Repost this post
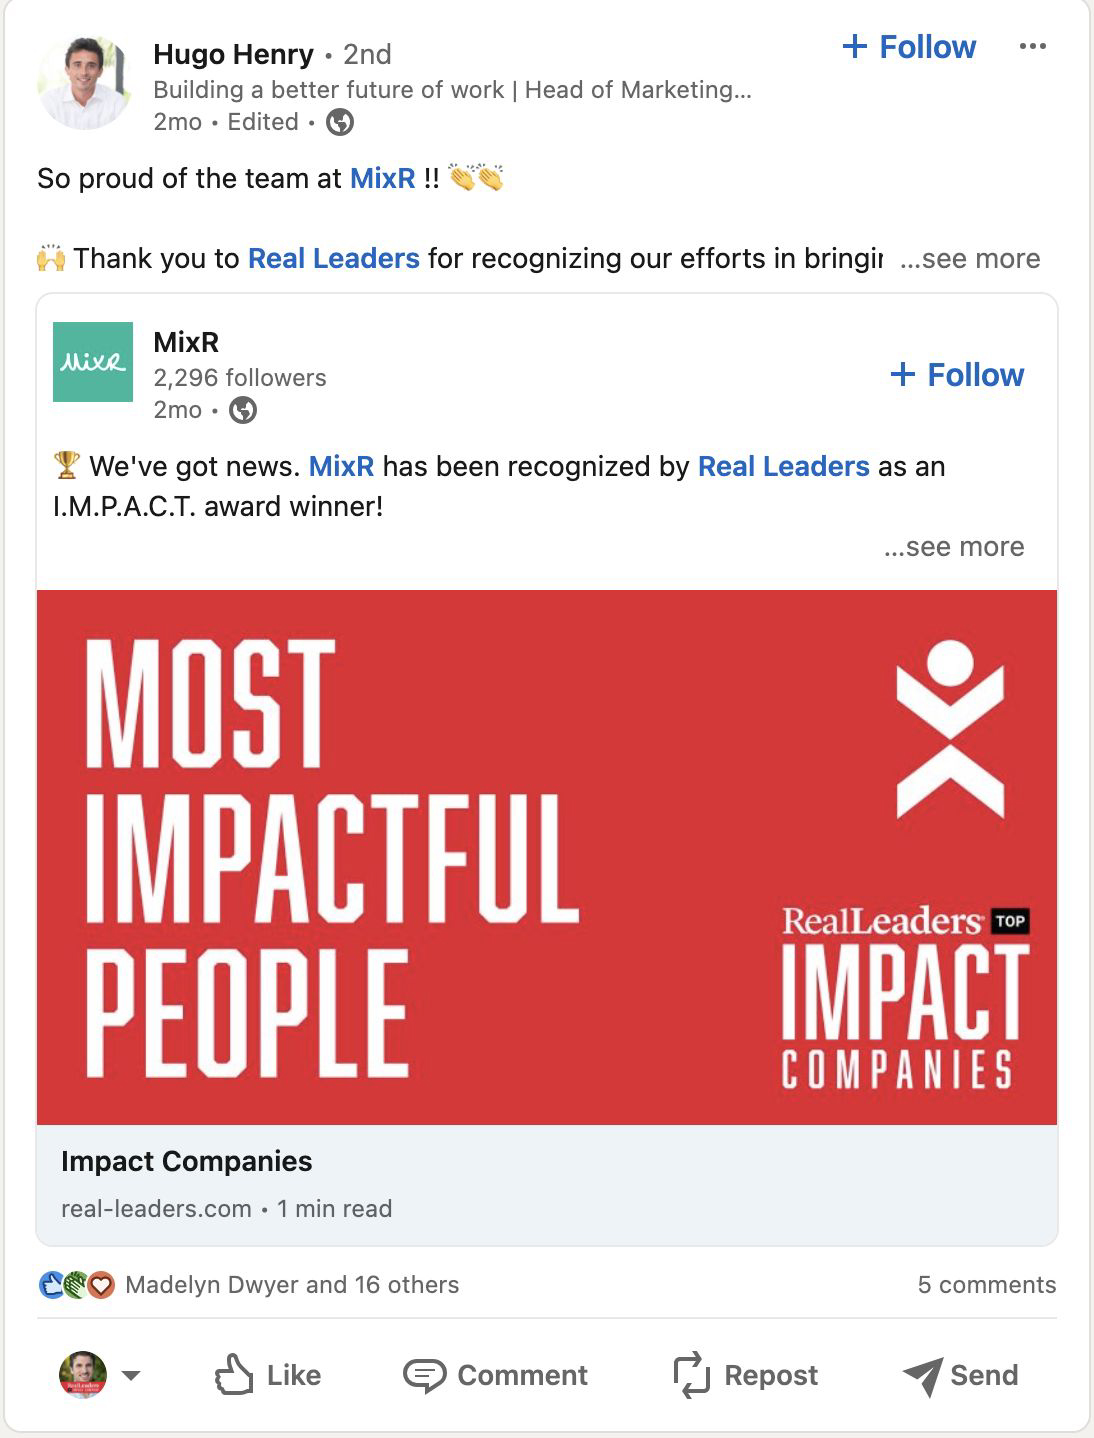The image size is (1094, 1438). point(746,1375)
